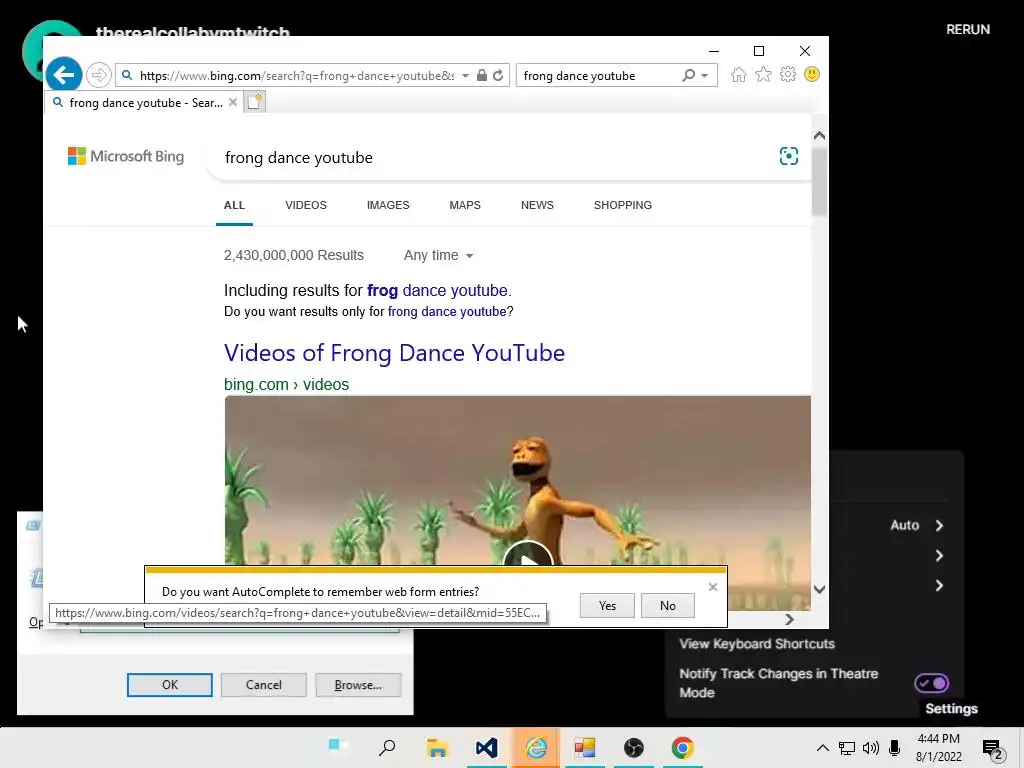
Task: Open Internet Explorer Tools gear
Action: pos(788,74)
